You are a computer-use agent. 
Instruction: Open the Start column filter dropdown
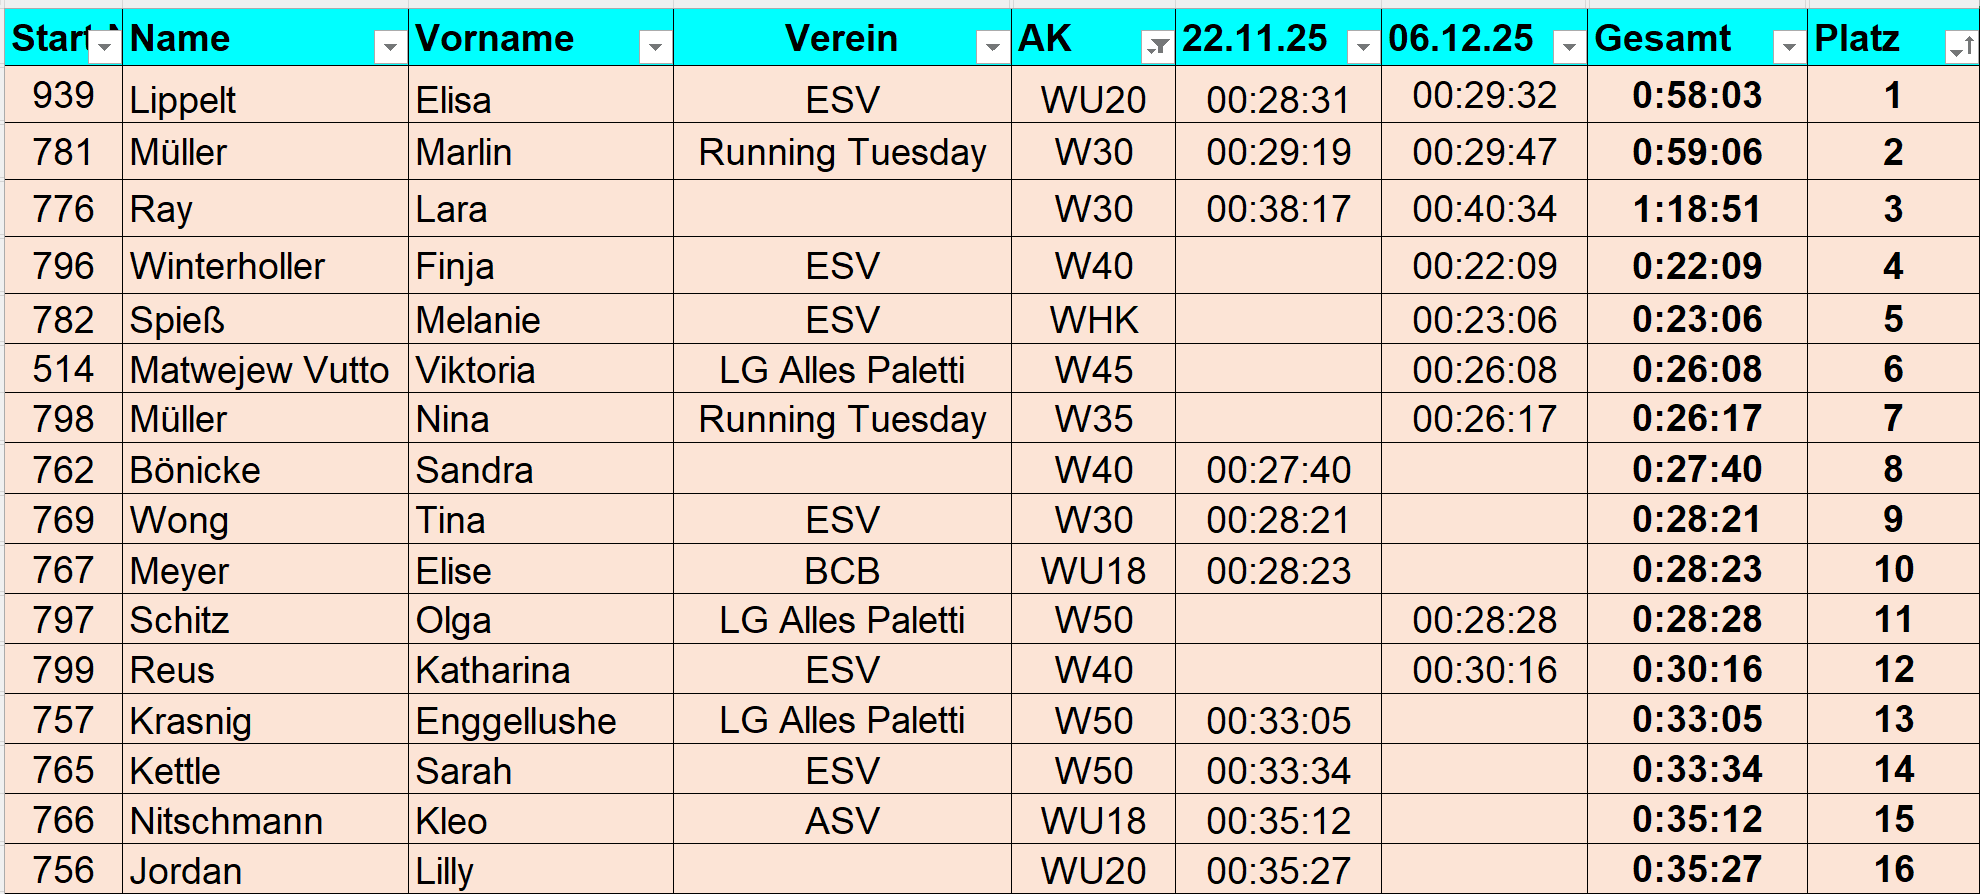pos(105,46)
